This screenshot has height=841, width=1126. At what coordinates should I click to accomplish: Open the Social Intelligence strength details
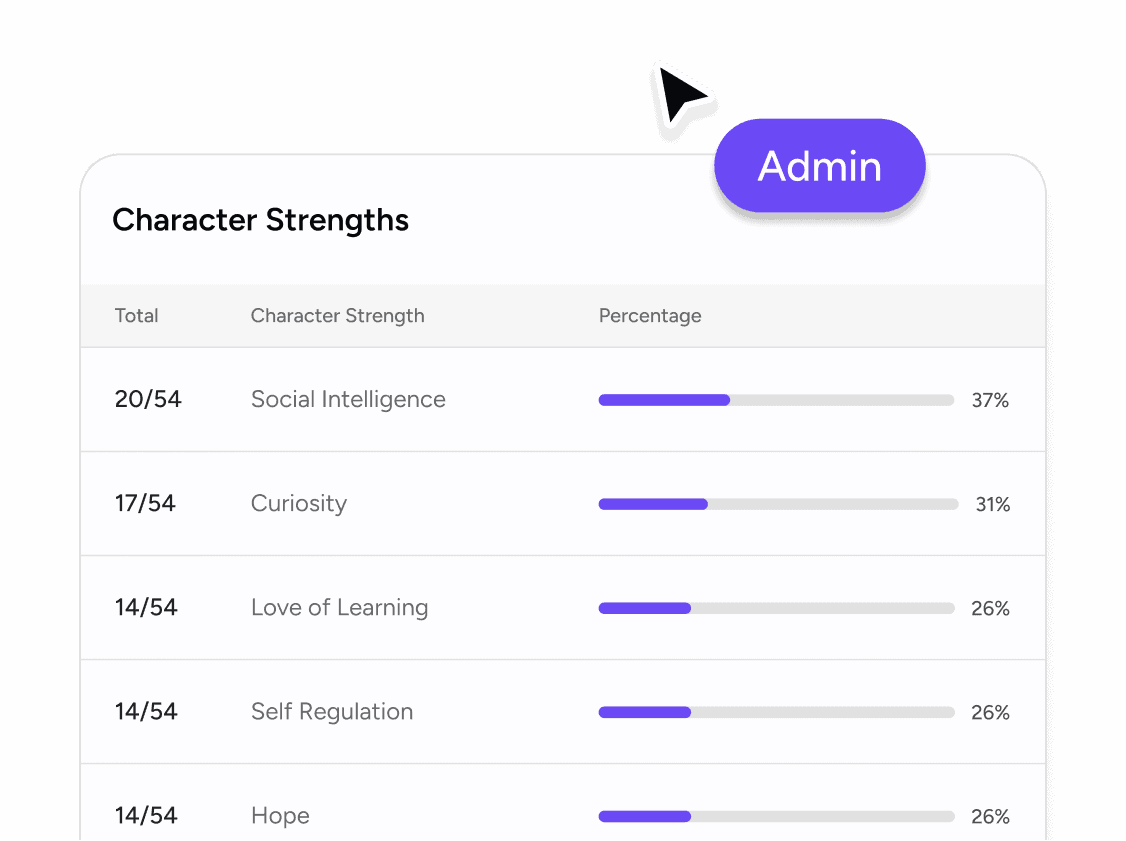click(x=347, y=399)
